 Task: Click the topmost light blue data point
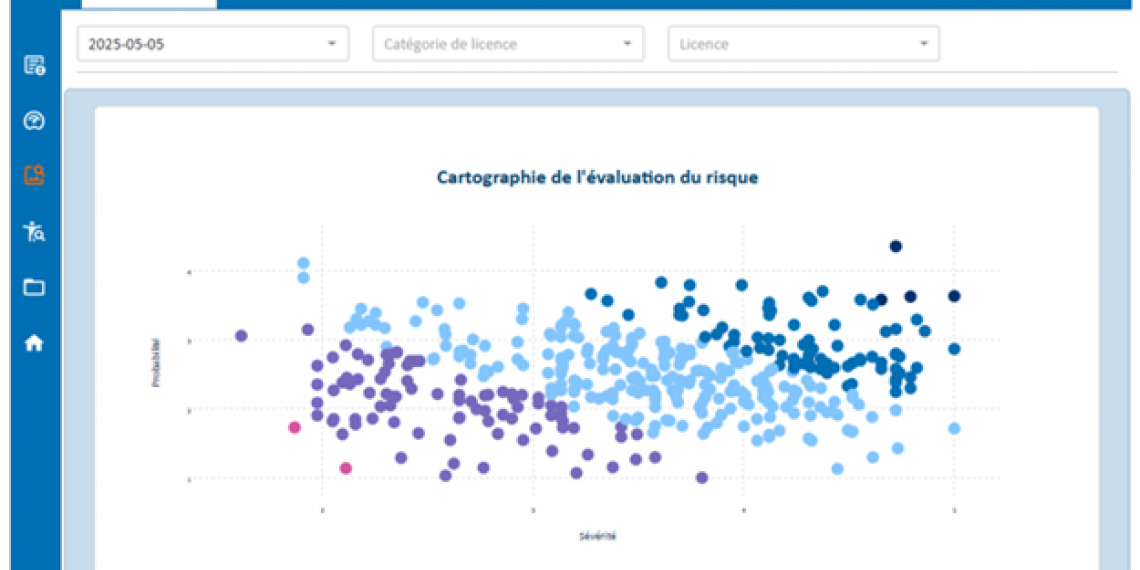[x=303, y=263]
